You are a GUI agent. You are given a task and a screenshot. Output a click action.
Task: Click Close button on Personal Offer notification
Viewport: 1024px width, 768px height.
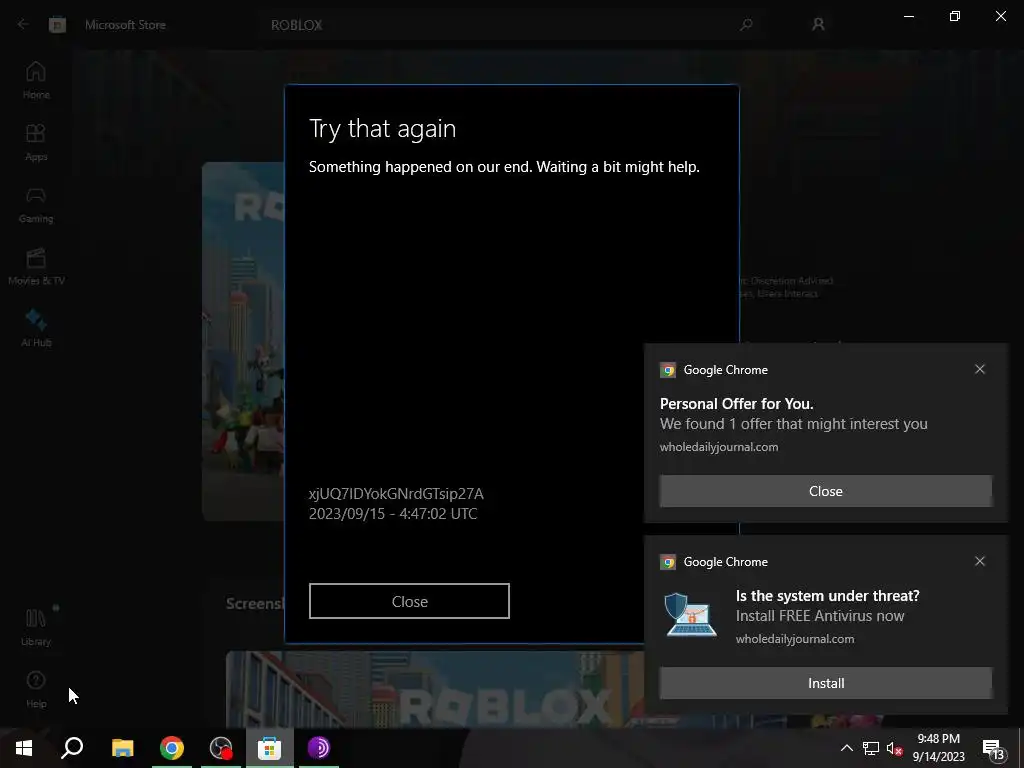coord(825,491)
